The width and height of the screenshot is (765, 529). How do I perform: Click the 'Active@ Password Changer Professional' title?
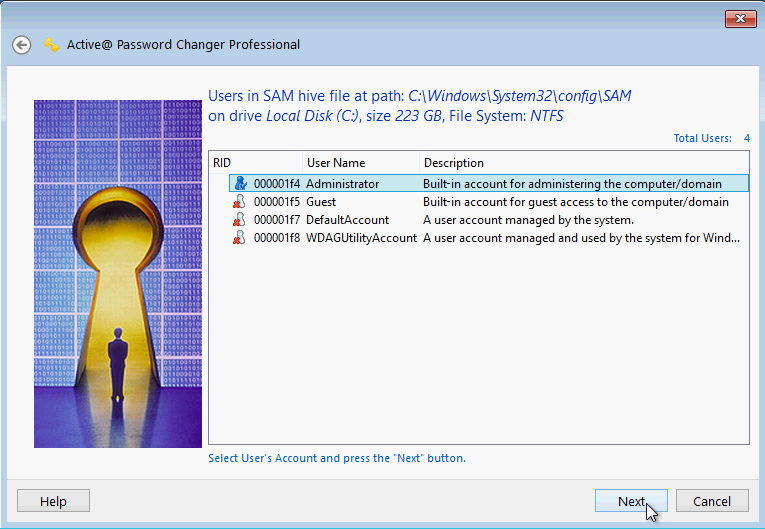click(x=183, y=45)
